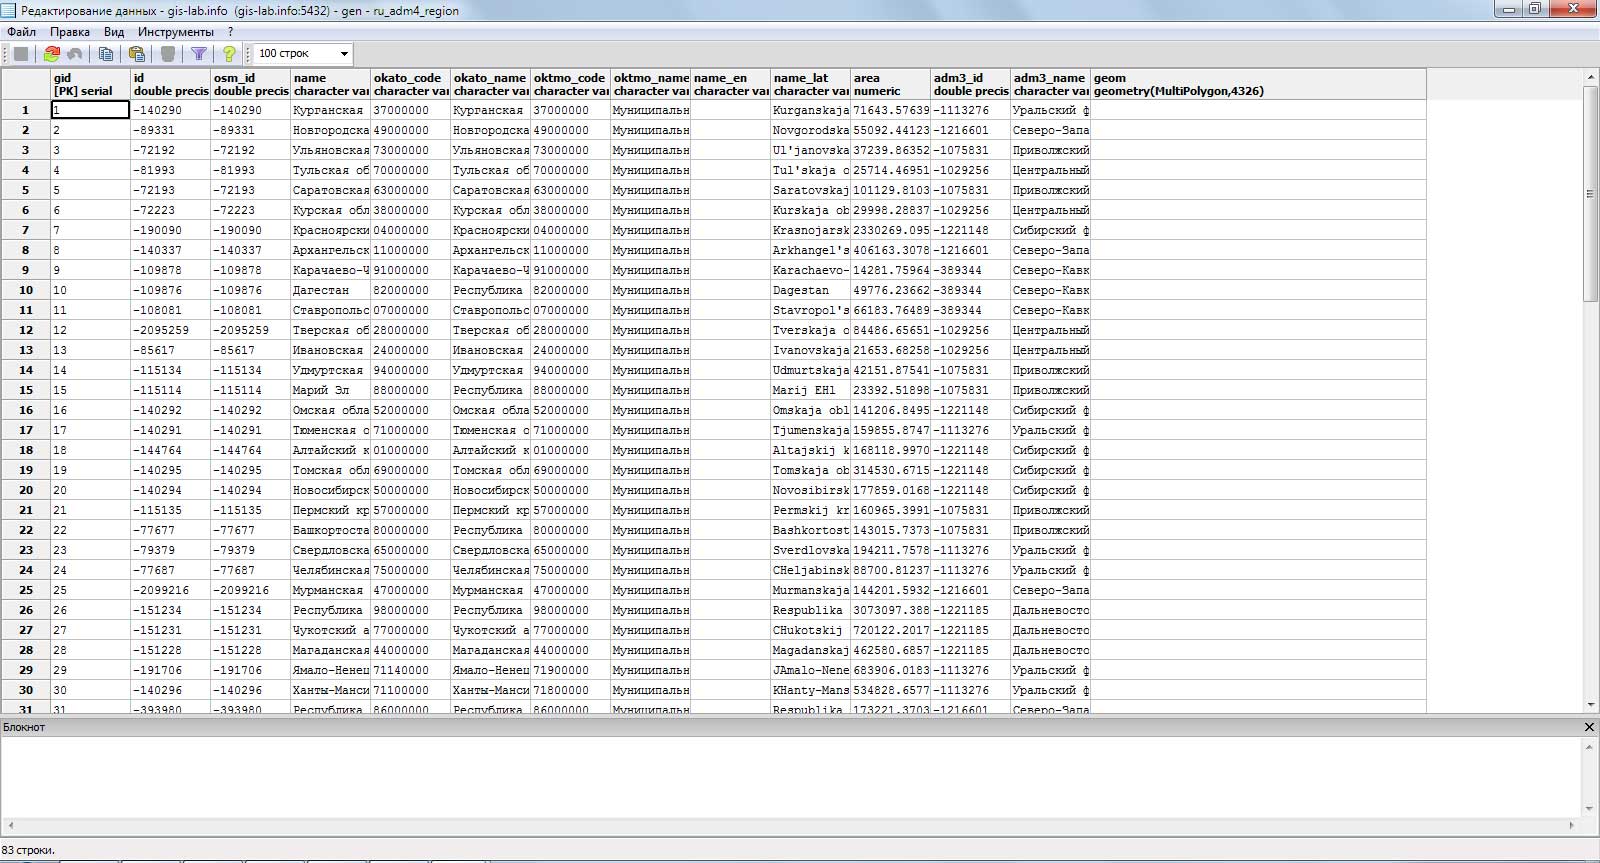Select row header number 15

(26, 390)
